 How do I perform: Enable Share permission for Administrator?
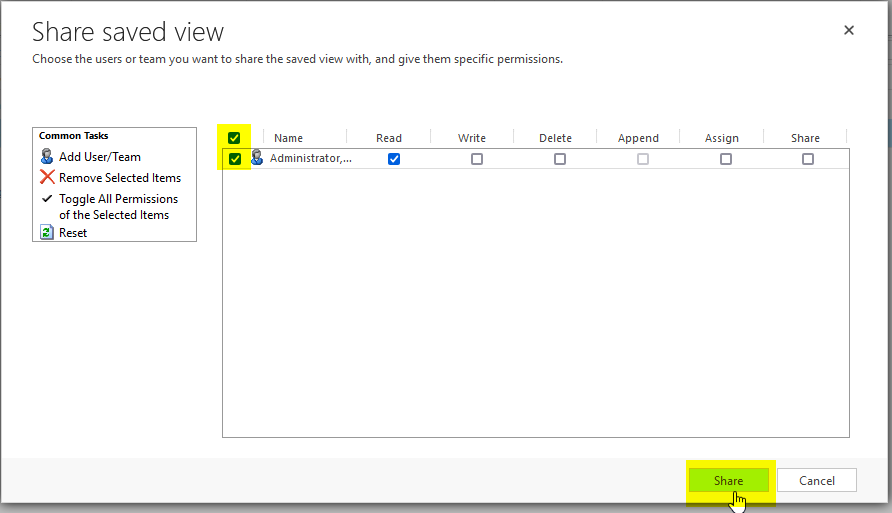(808, 159)
